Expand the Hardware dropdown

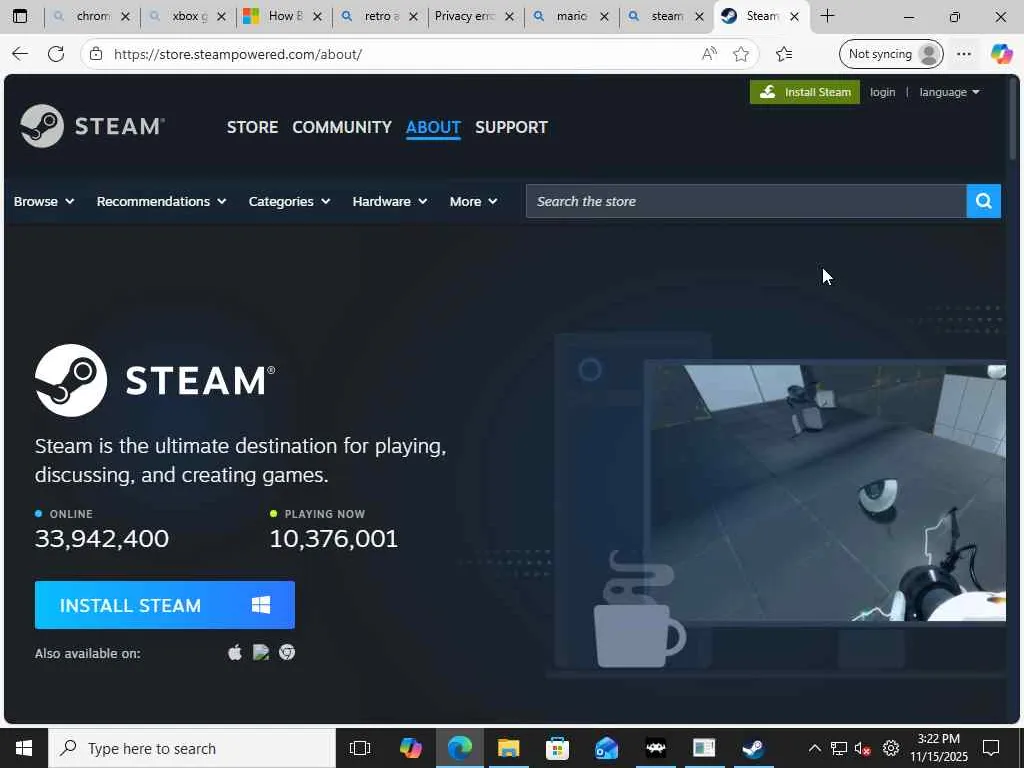tap(390, 201)
